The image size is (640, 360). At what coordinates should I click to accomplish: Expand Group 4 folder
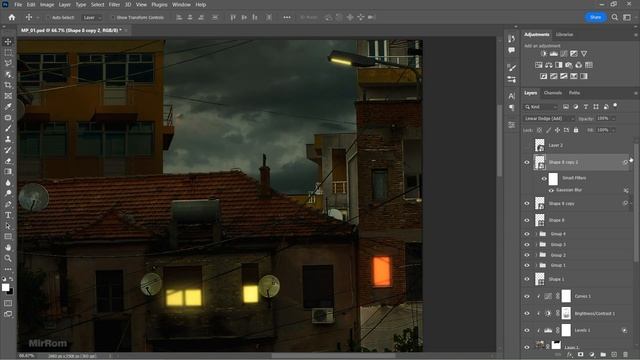tap(536, 234)
